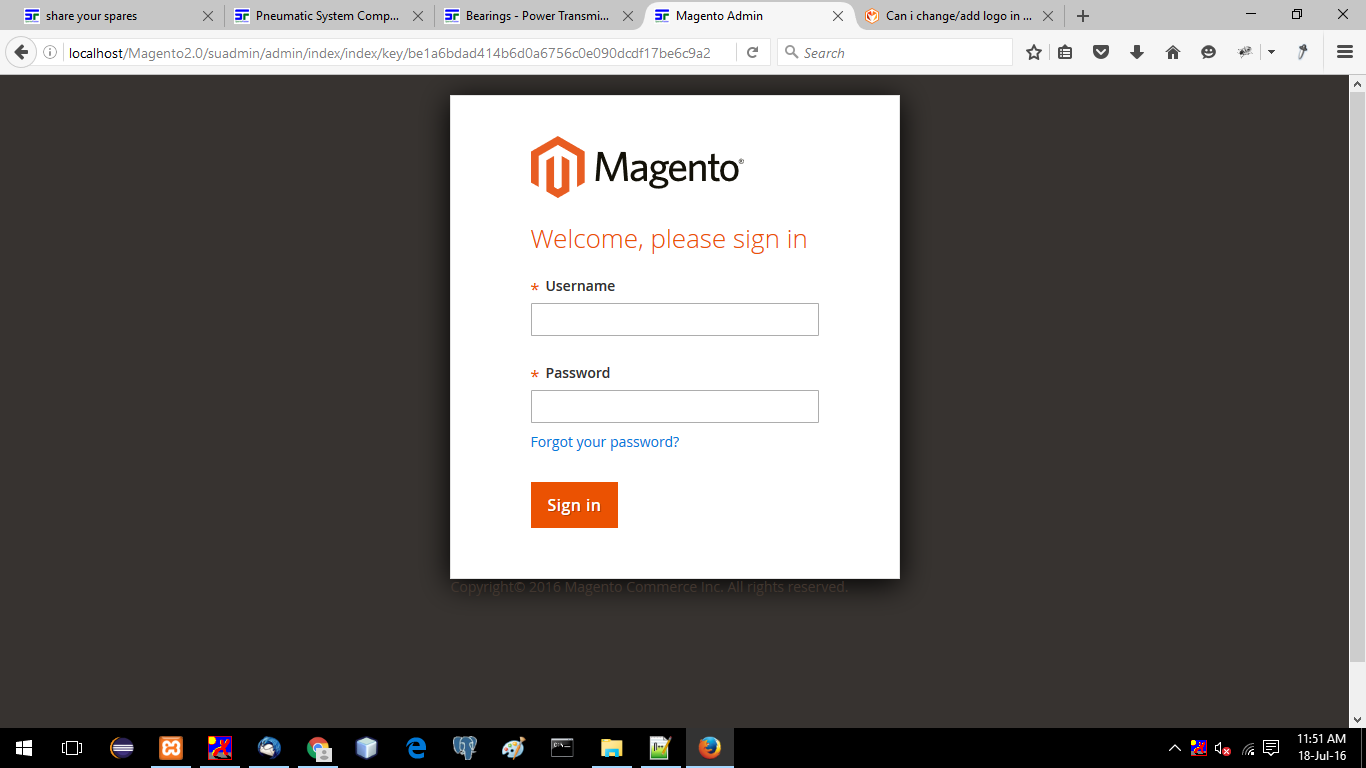Reload the current page

(x=753, y=53)
